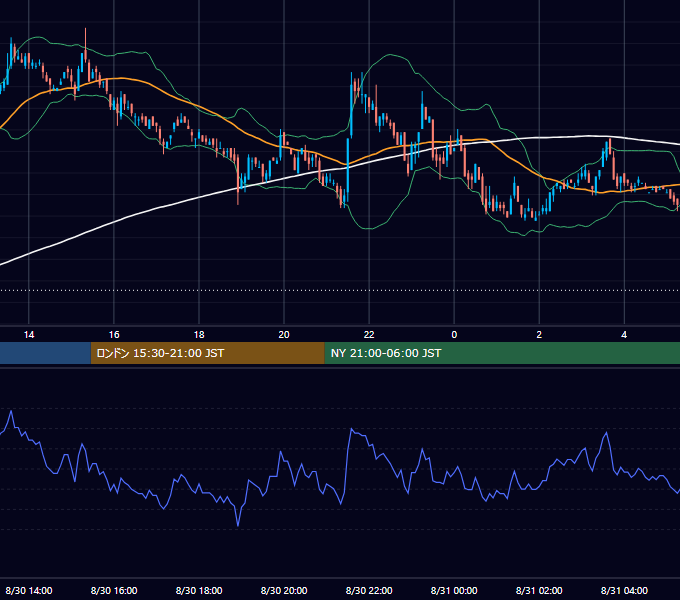The height and width of the screenshot is (600, 680).
Task: Click the 18 hour label on upper axis
Action: (x=199, y=335)
